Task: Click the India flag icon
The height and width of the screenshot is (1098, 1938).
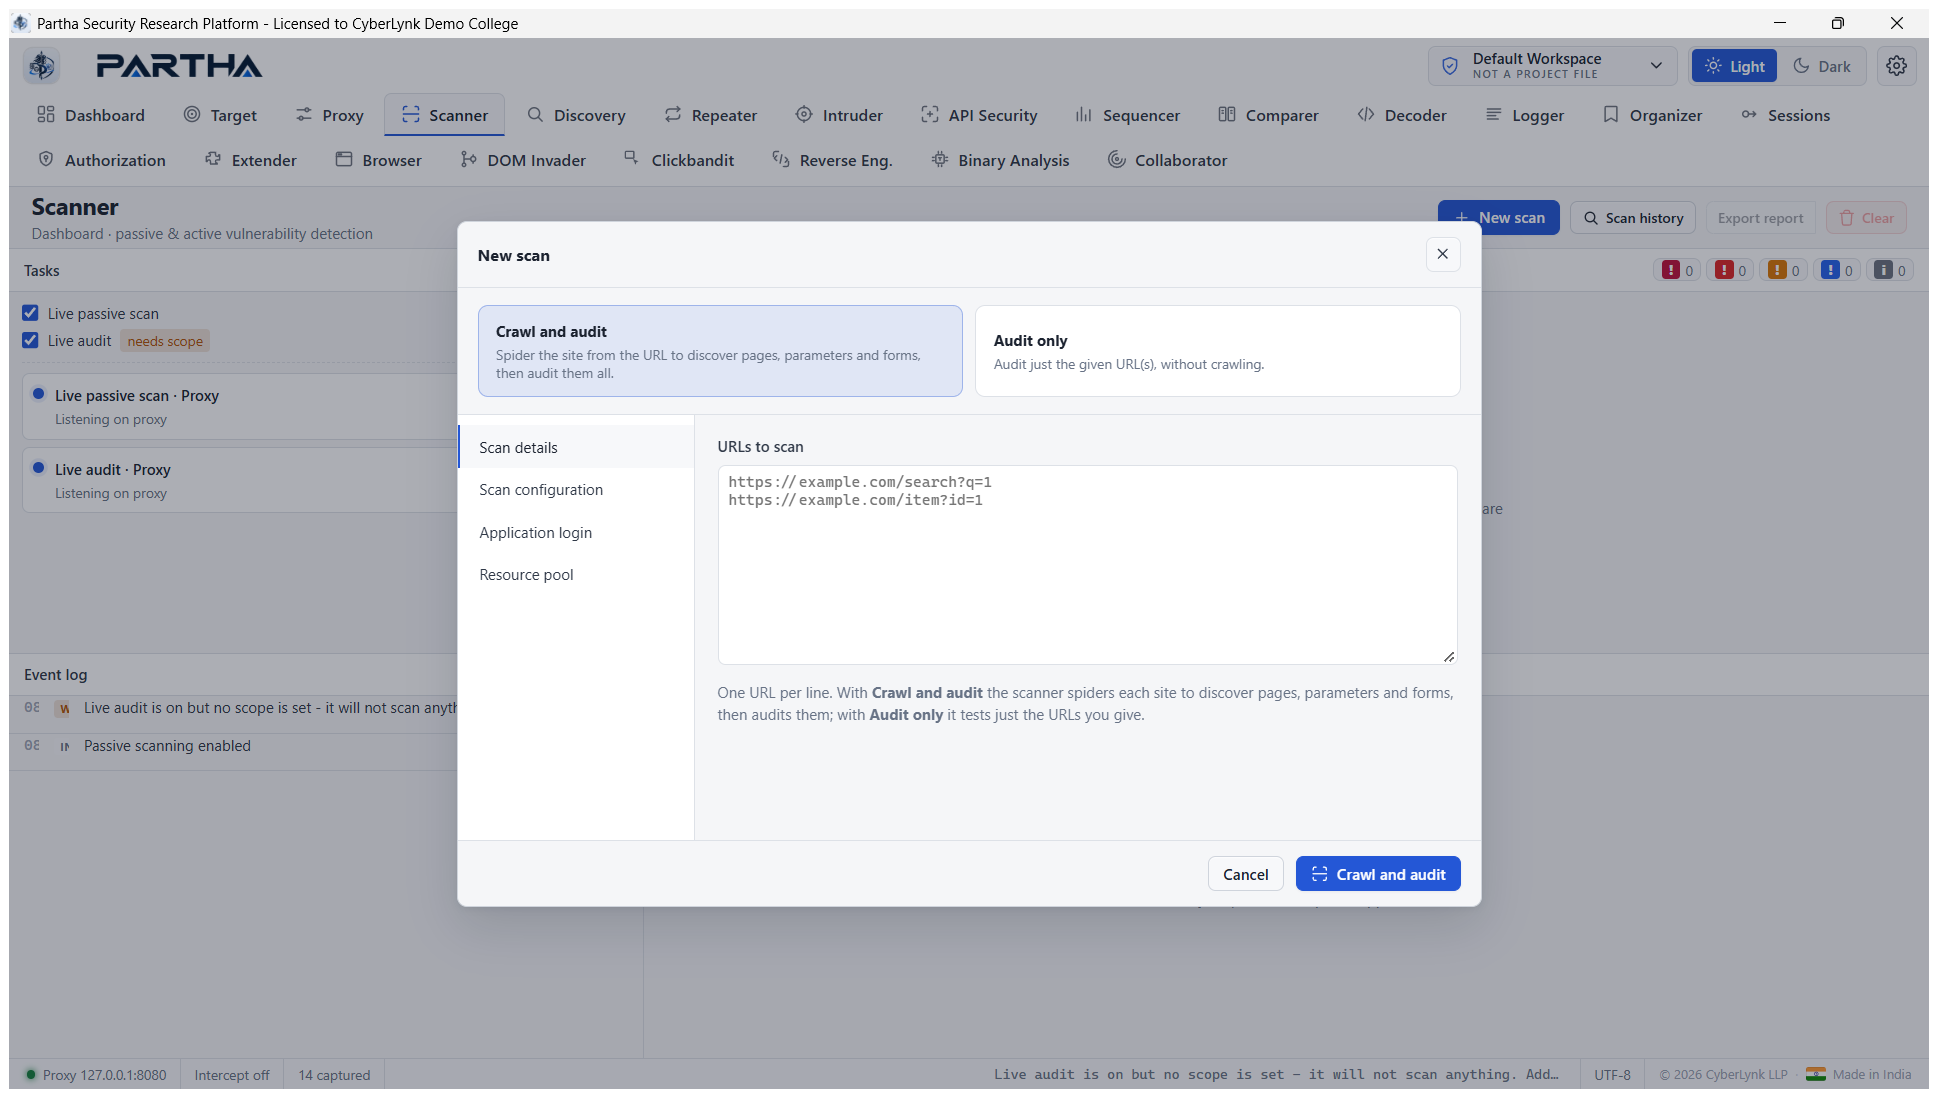Action: pyautogui.click(x=1816, y=1075)
